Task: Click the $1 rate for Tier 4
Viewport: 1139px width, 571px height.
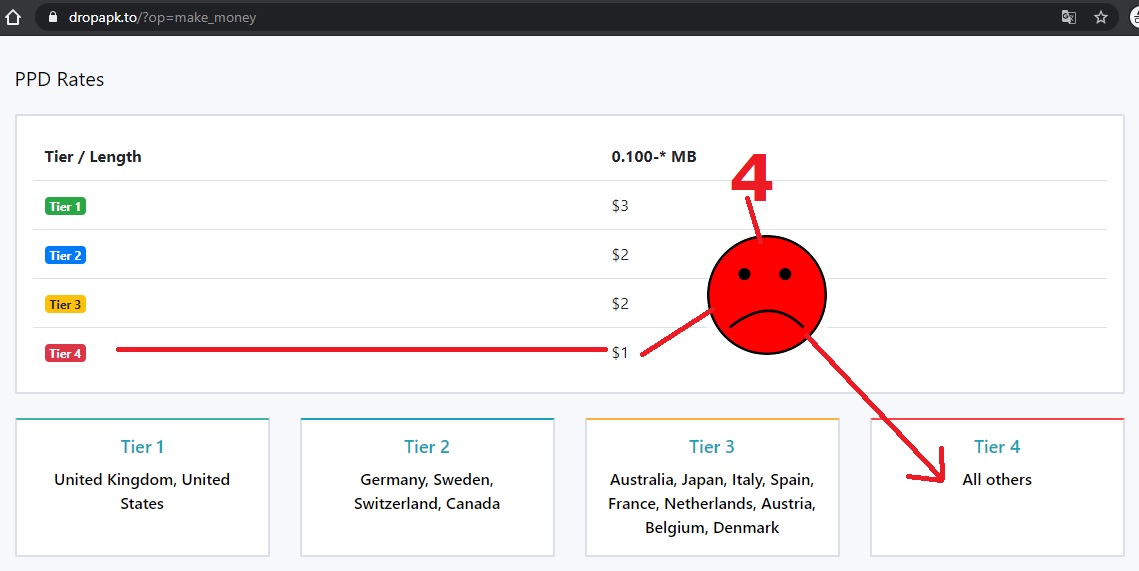Action: (620, 353)
